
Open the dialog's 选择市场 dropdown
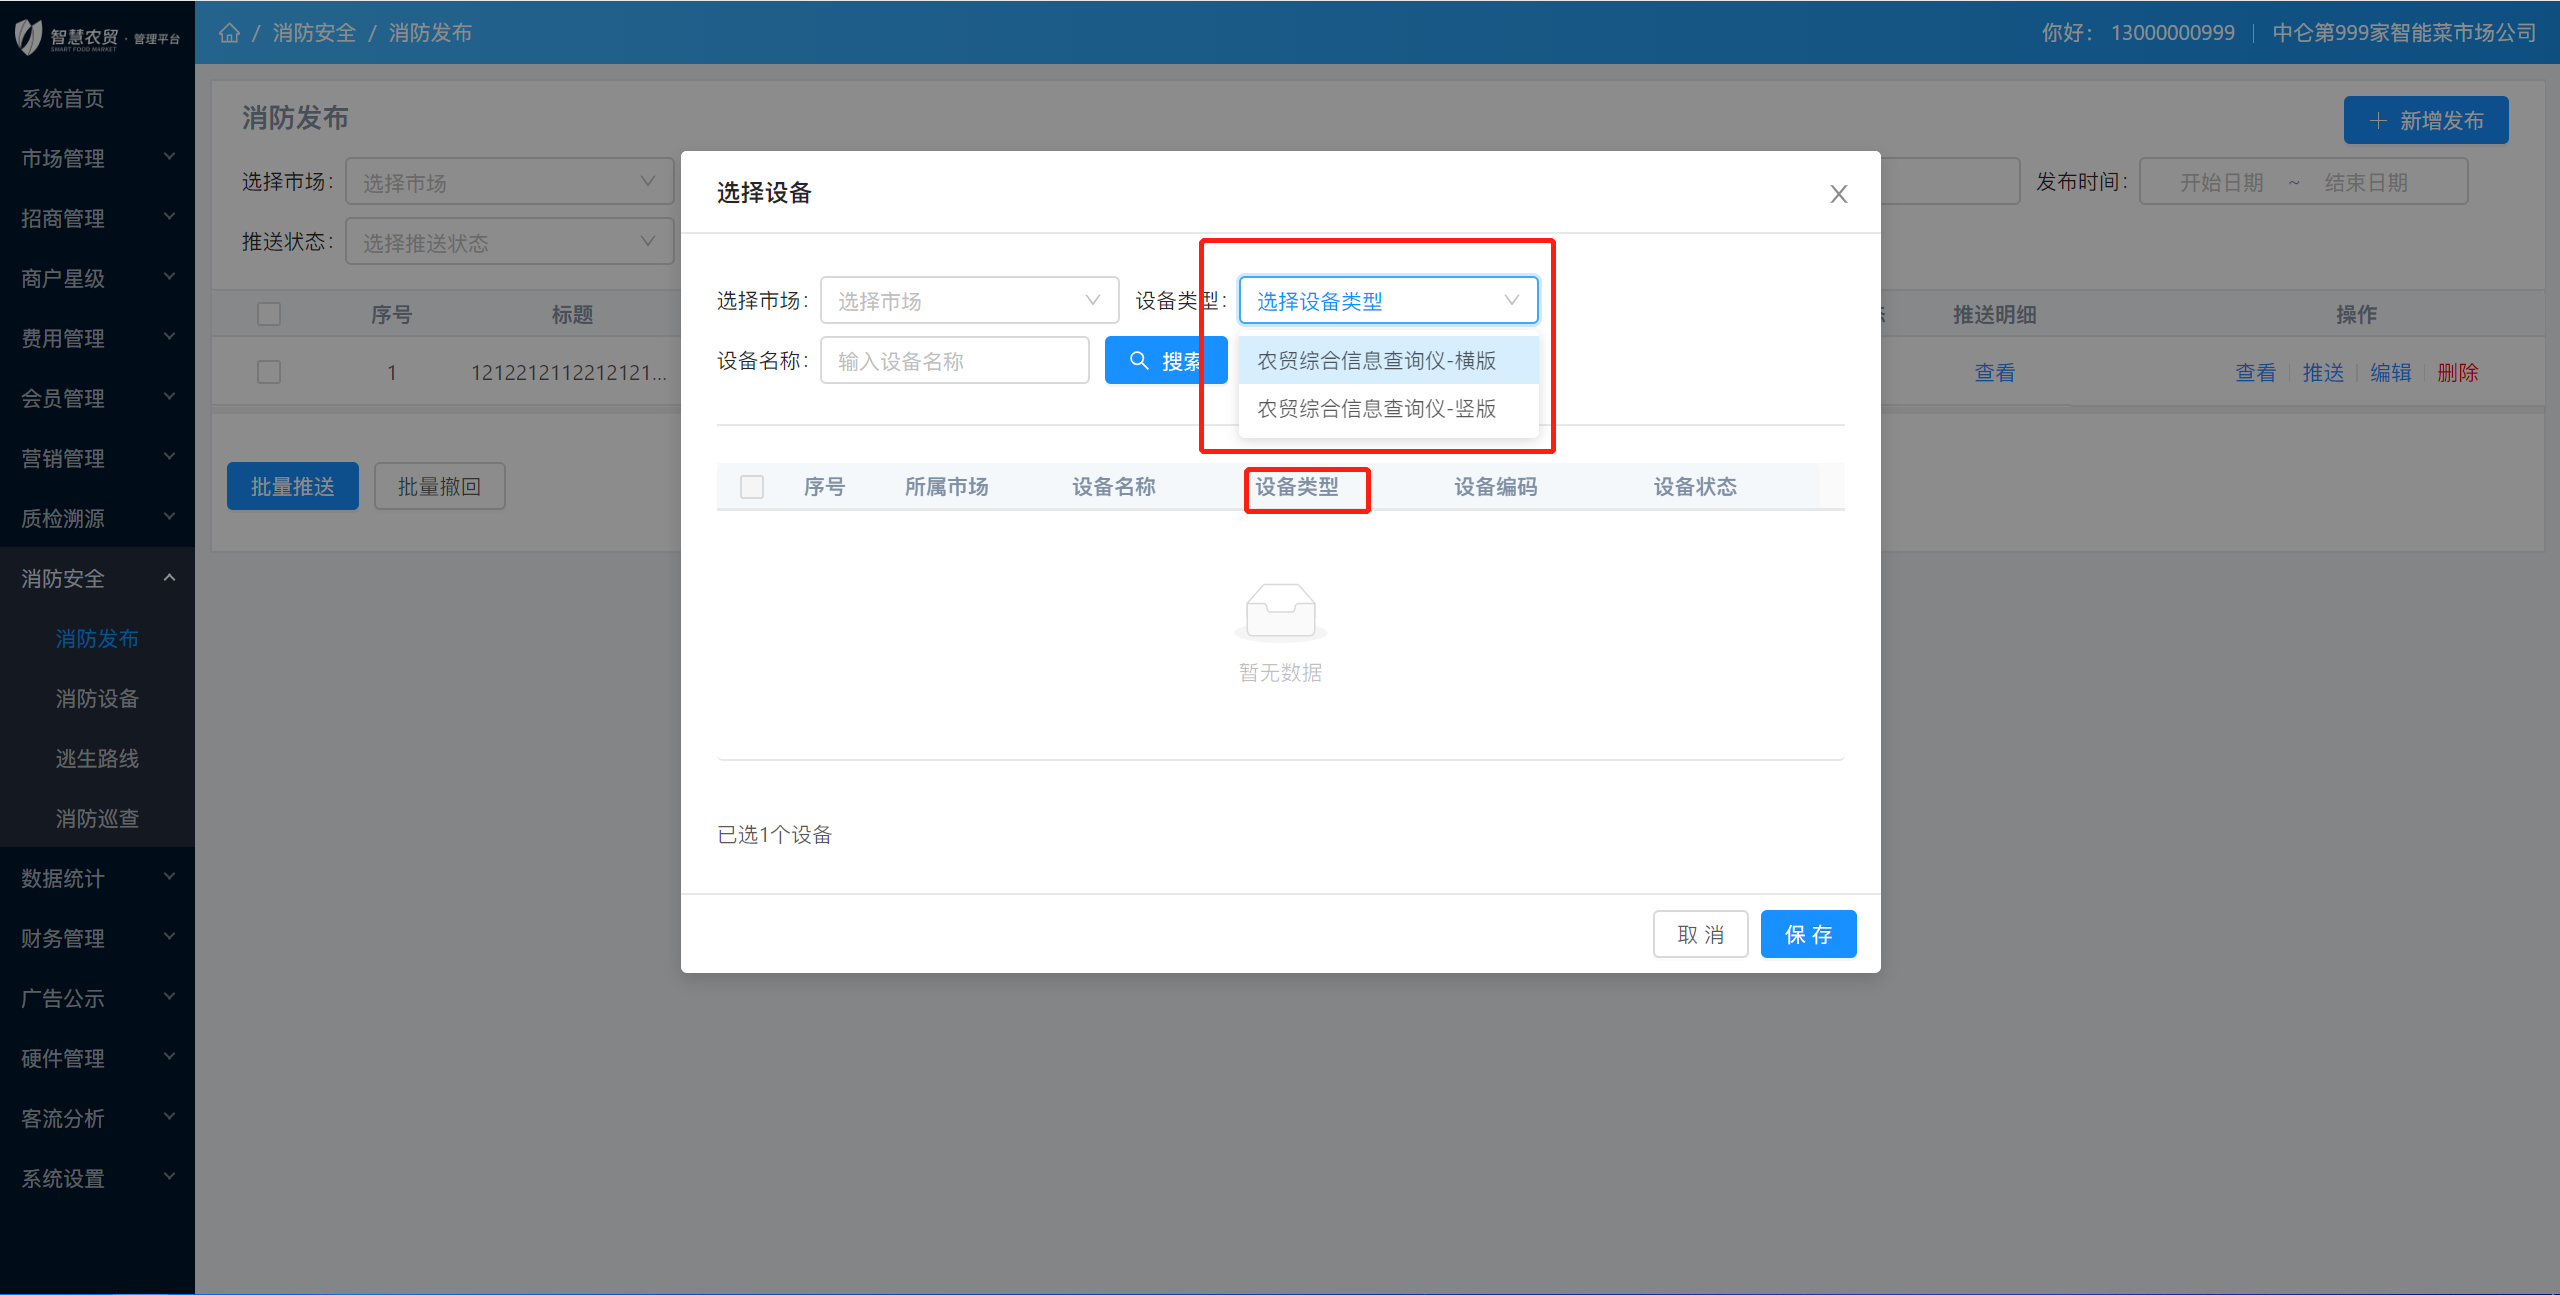click(968, 301)
